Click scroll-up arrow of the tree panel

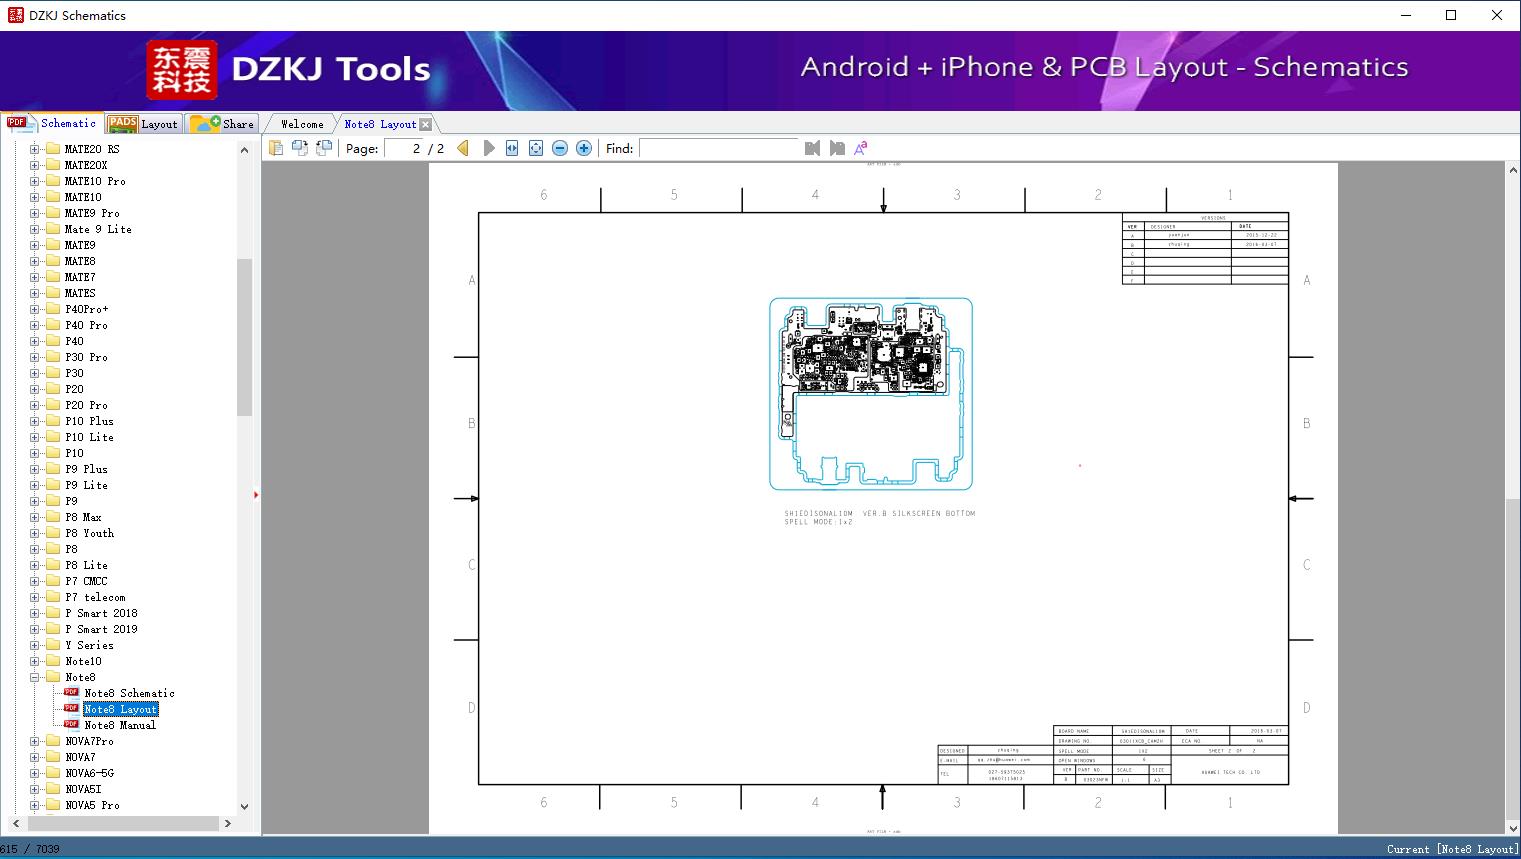(x=244, y=150)
